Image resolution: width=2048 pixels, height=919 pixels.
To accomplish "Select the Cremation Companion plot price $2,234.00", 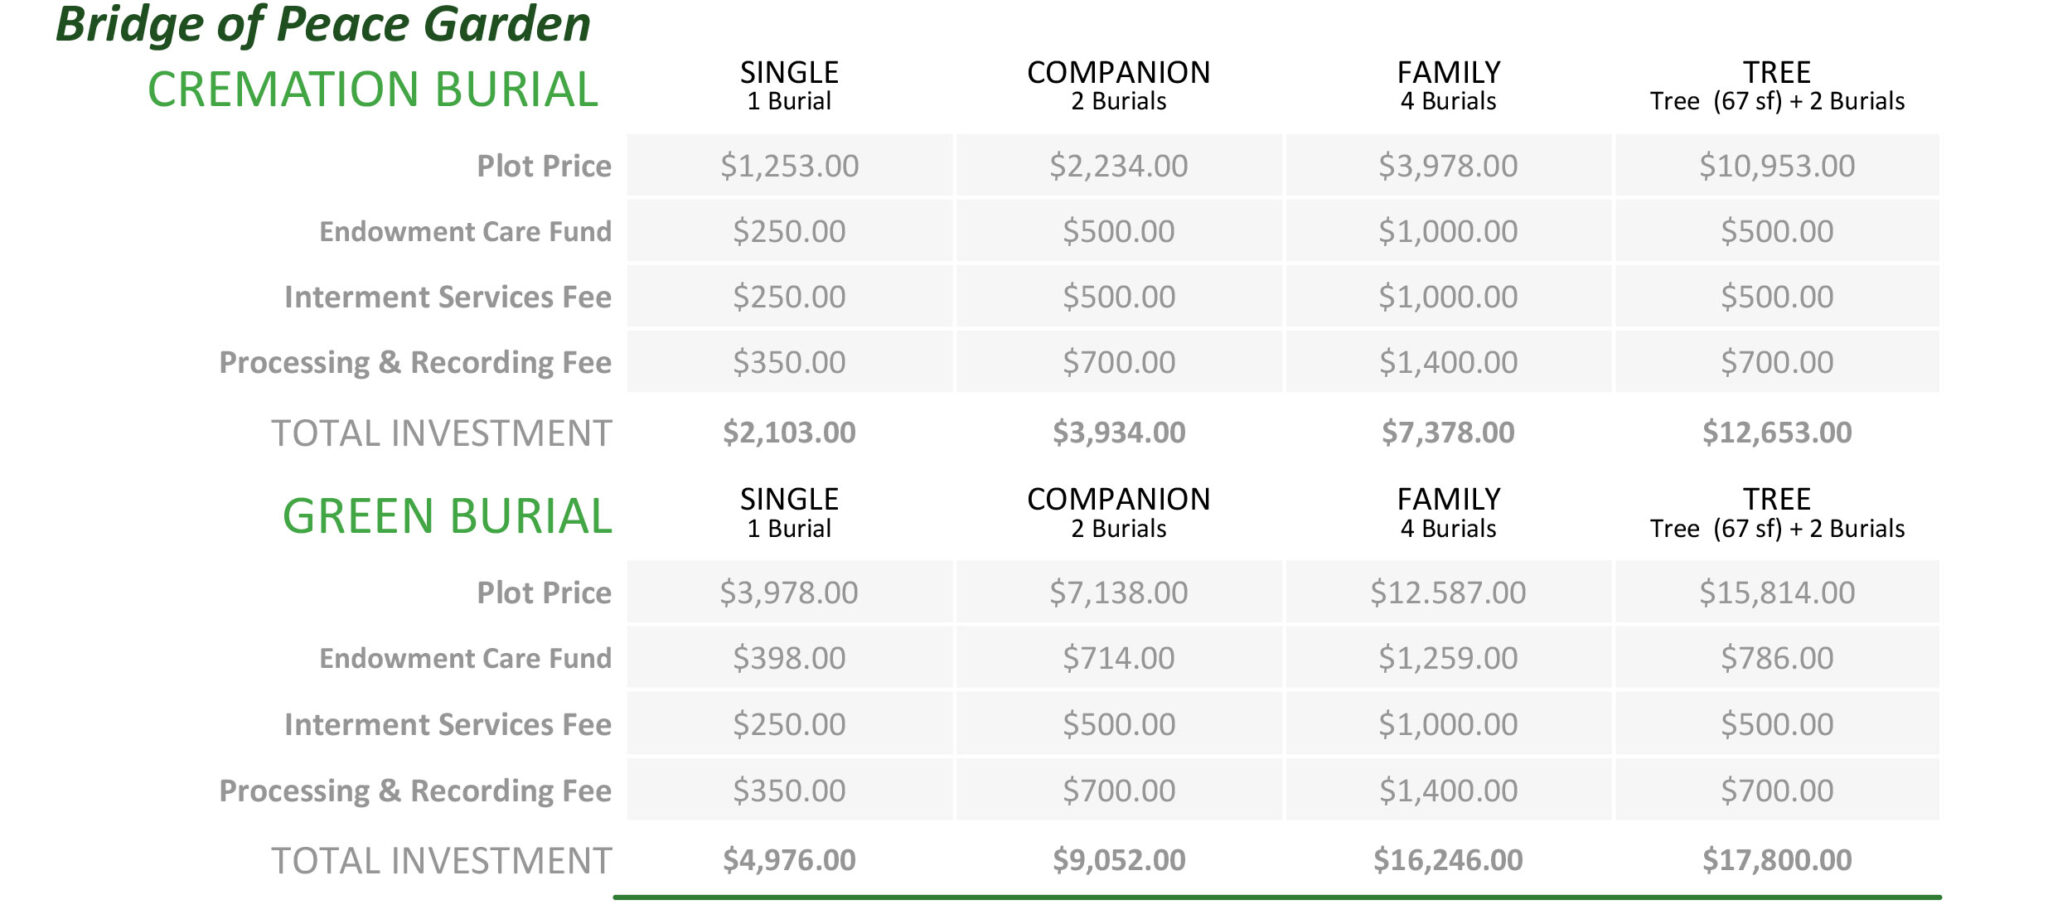I will [x=1118, y=166].
